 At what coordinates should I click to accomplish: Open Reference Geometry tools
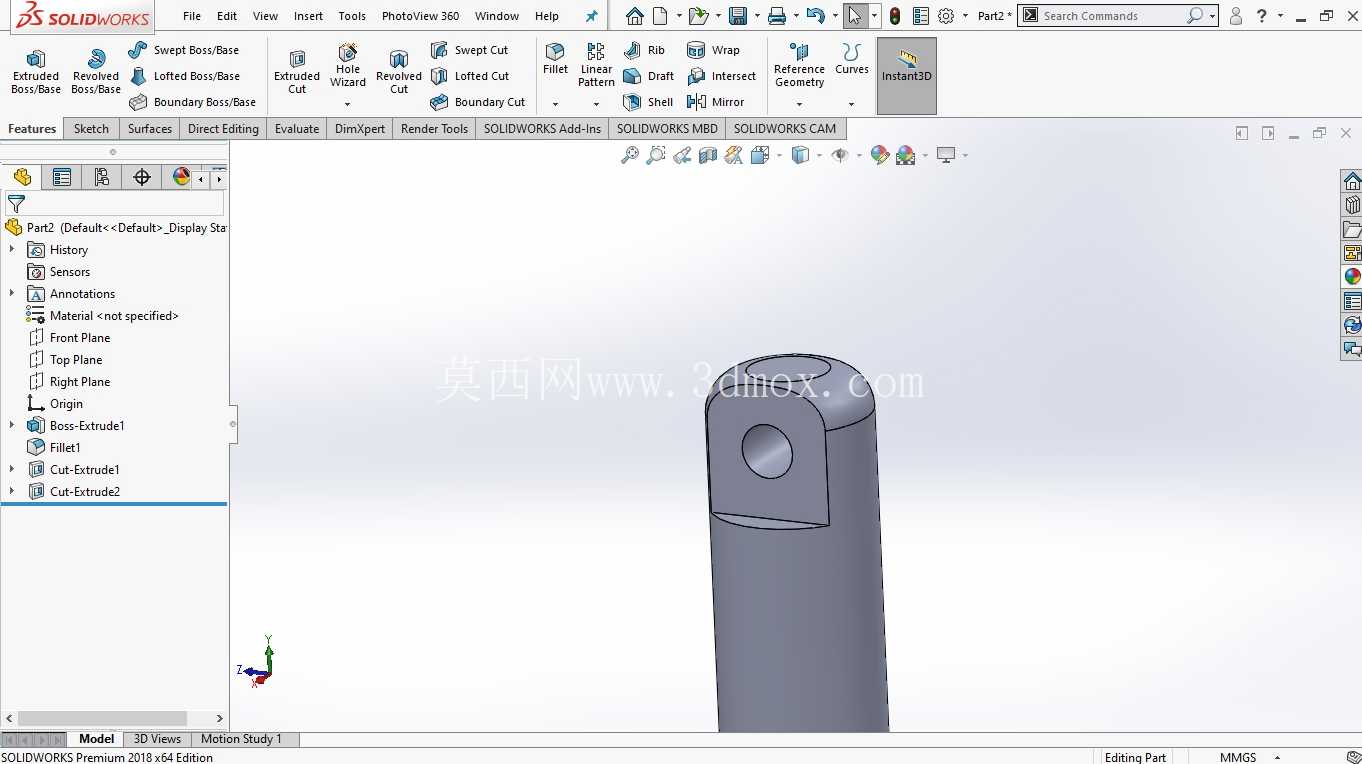799,66
